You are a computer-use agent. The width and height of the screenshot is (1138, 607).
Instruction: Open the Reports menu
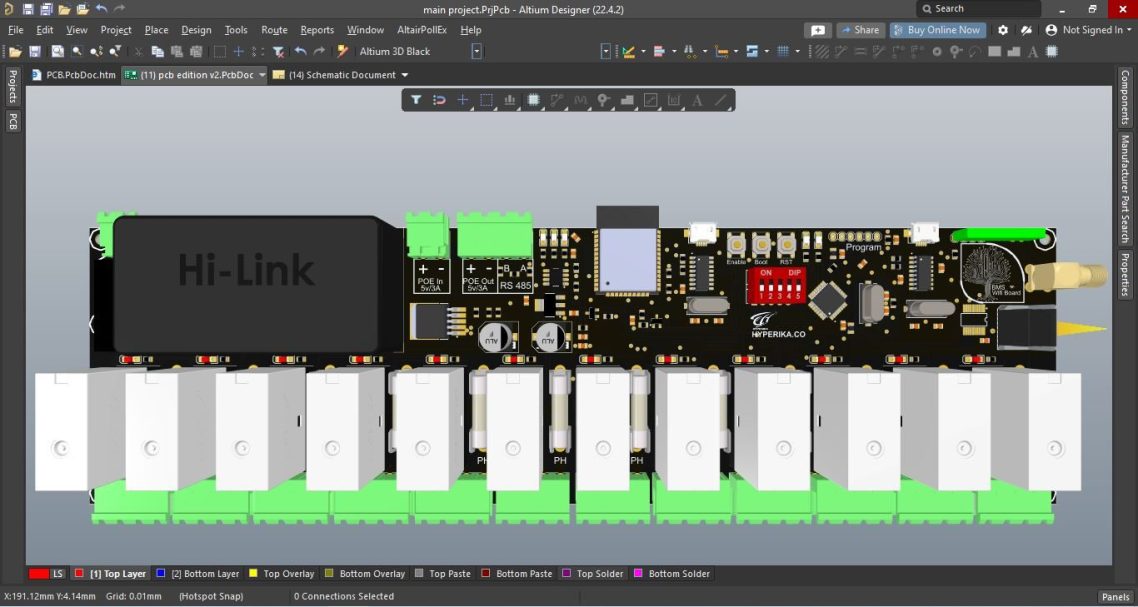coord(317,30)
